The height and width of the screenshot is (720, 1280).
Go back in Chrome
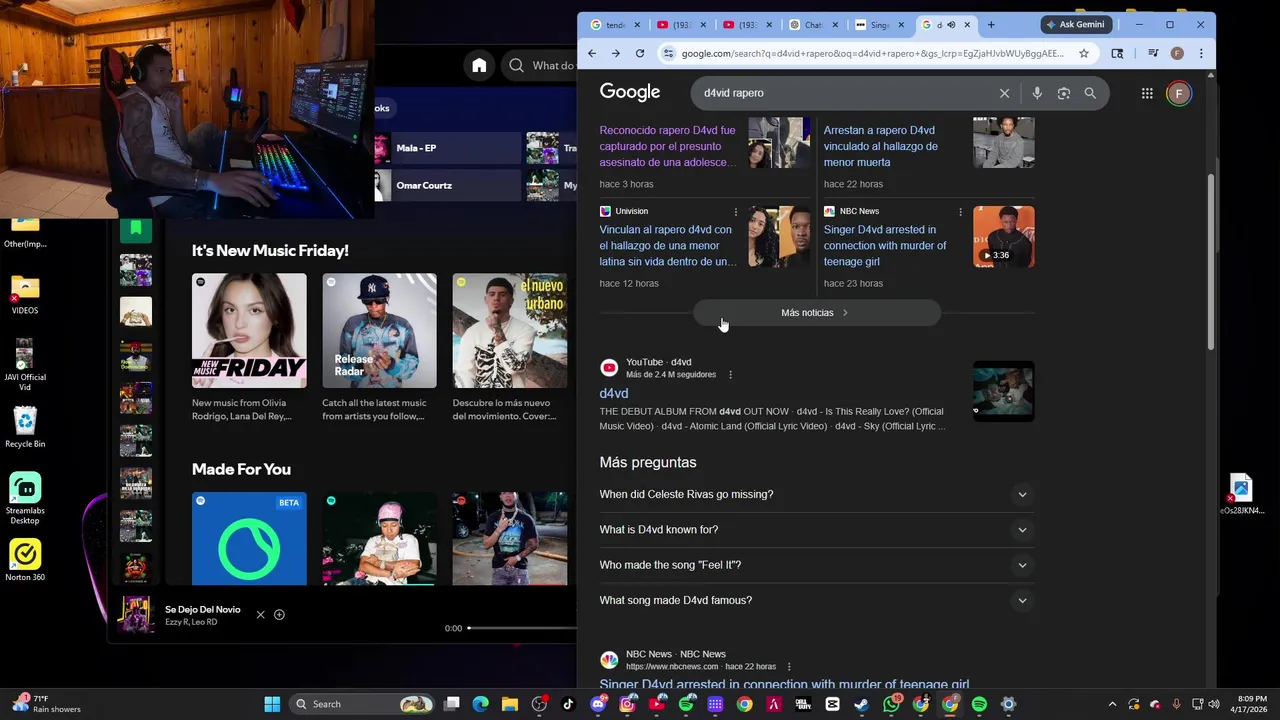[x=592, y=53]
